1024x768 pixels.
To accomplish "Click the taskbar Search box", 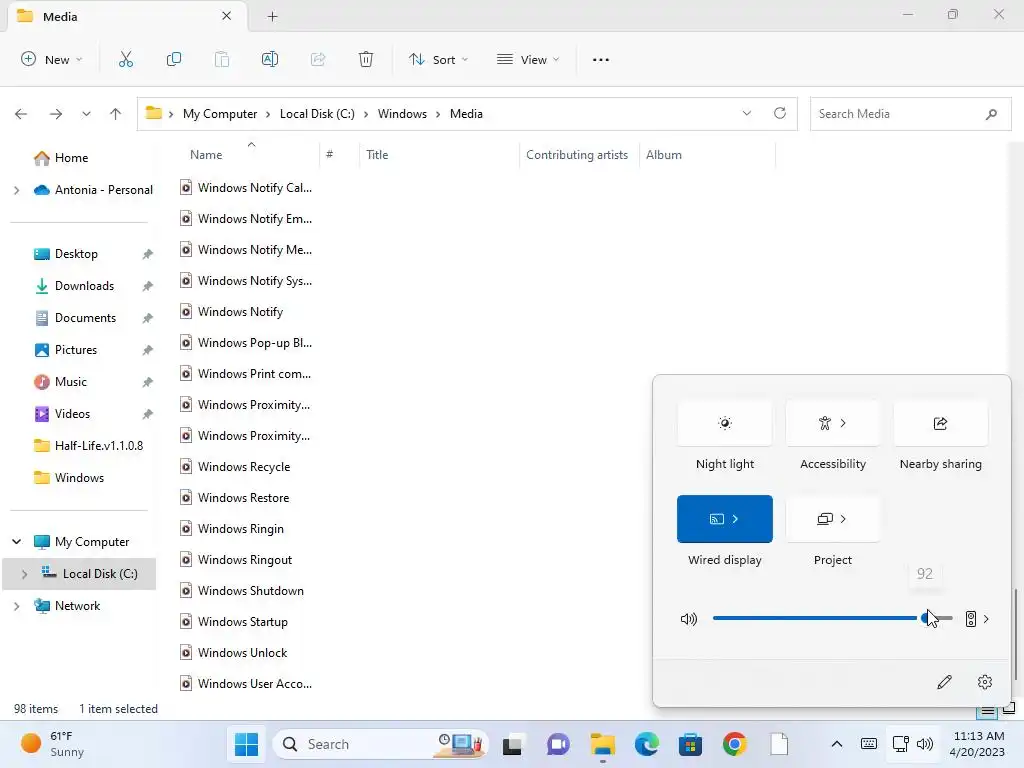I will (x=380, y=744).
